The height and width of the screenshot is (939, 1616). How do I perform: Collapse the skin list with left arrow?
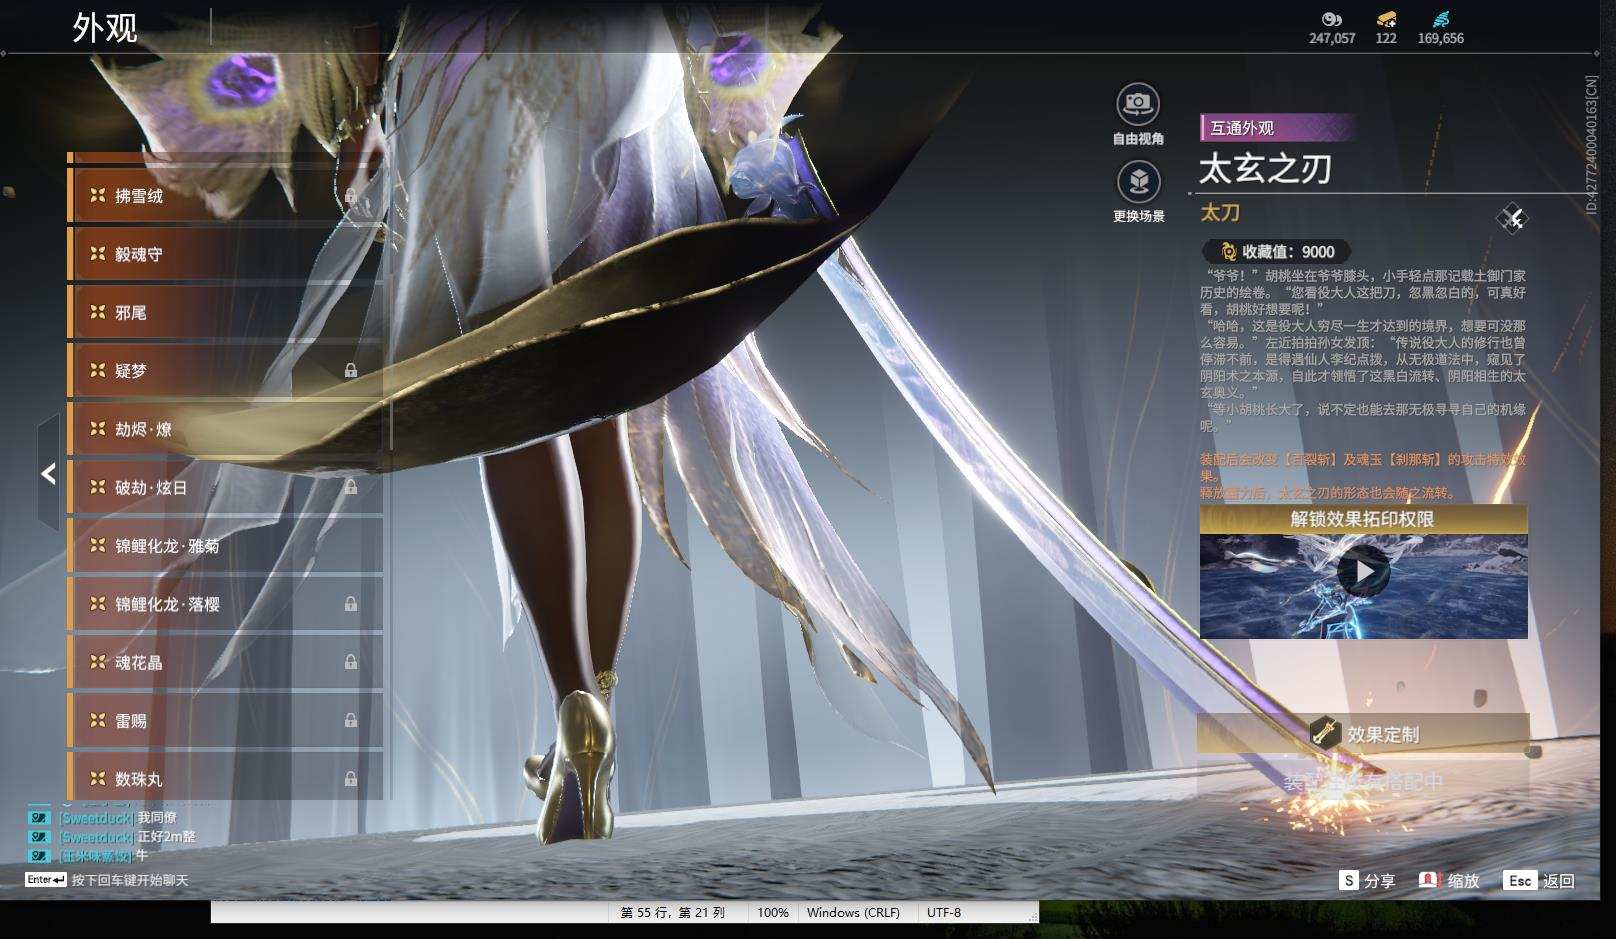48,473
